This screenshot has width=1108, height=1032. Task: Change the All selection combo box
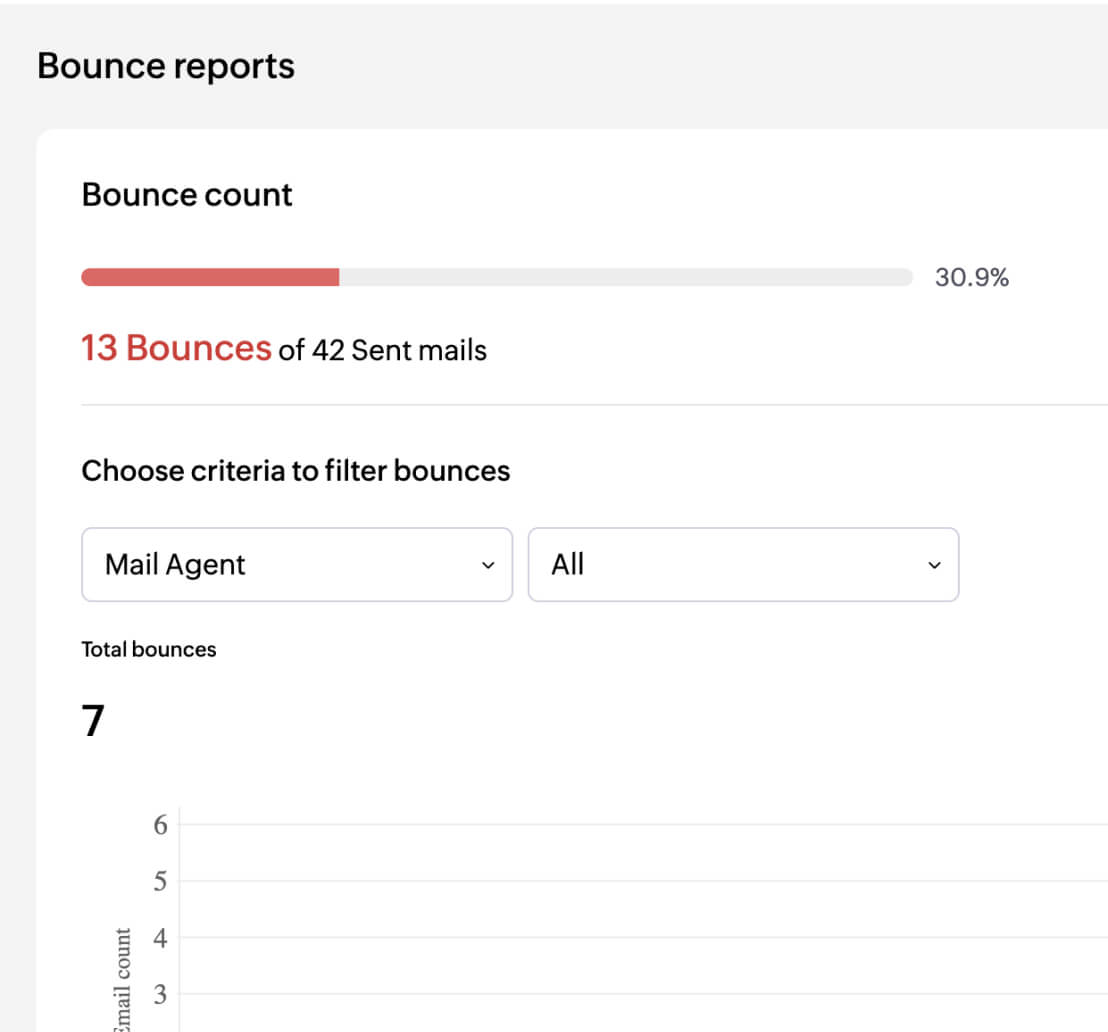(x=743, y=565)
